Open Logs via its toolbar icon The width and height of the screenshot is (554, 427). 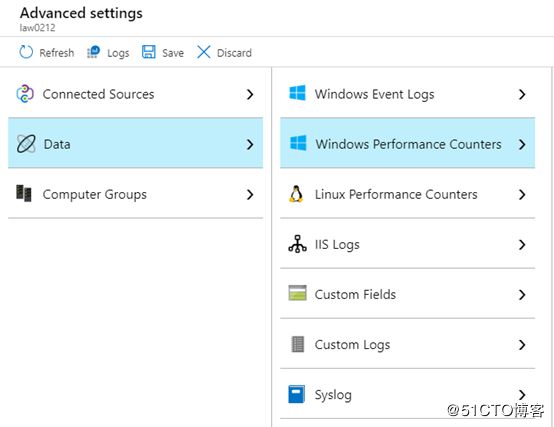point(94,52)
